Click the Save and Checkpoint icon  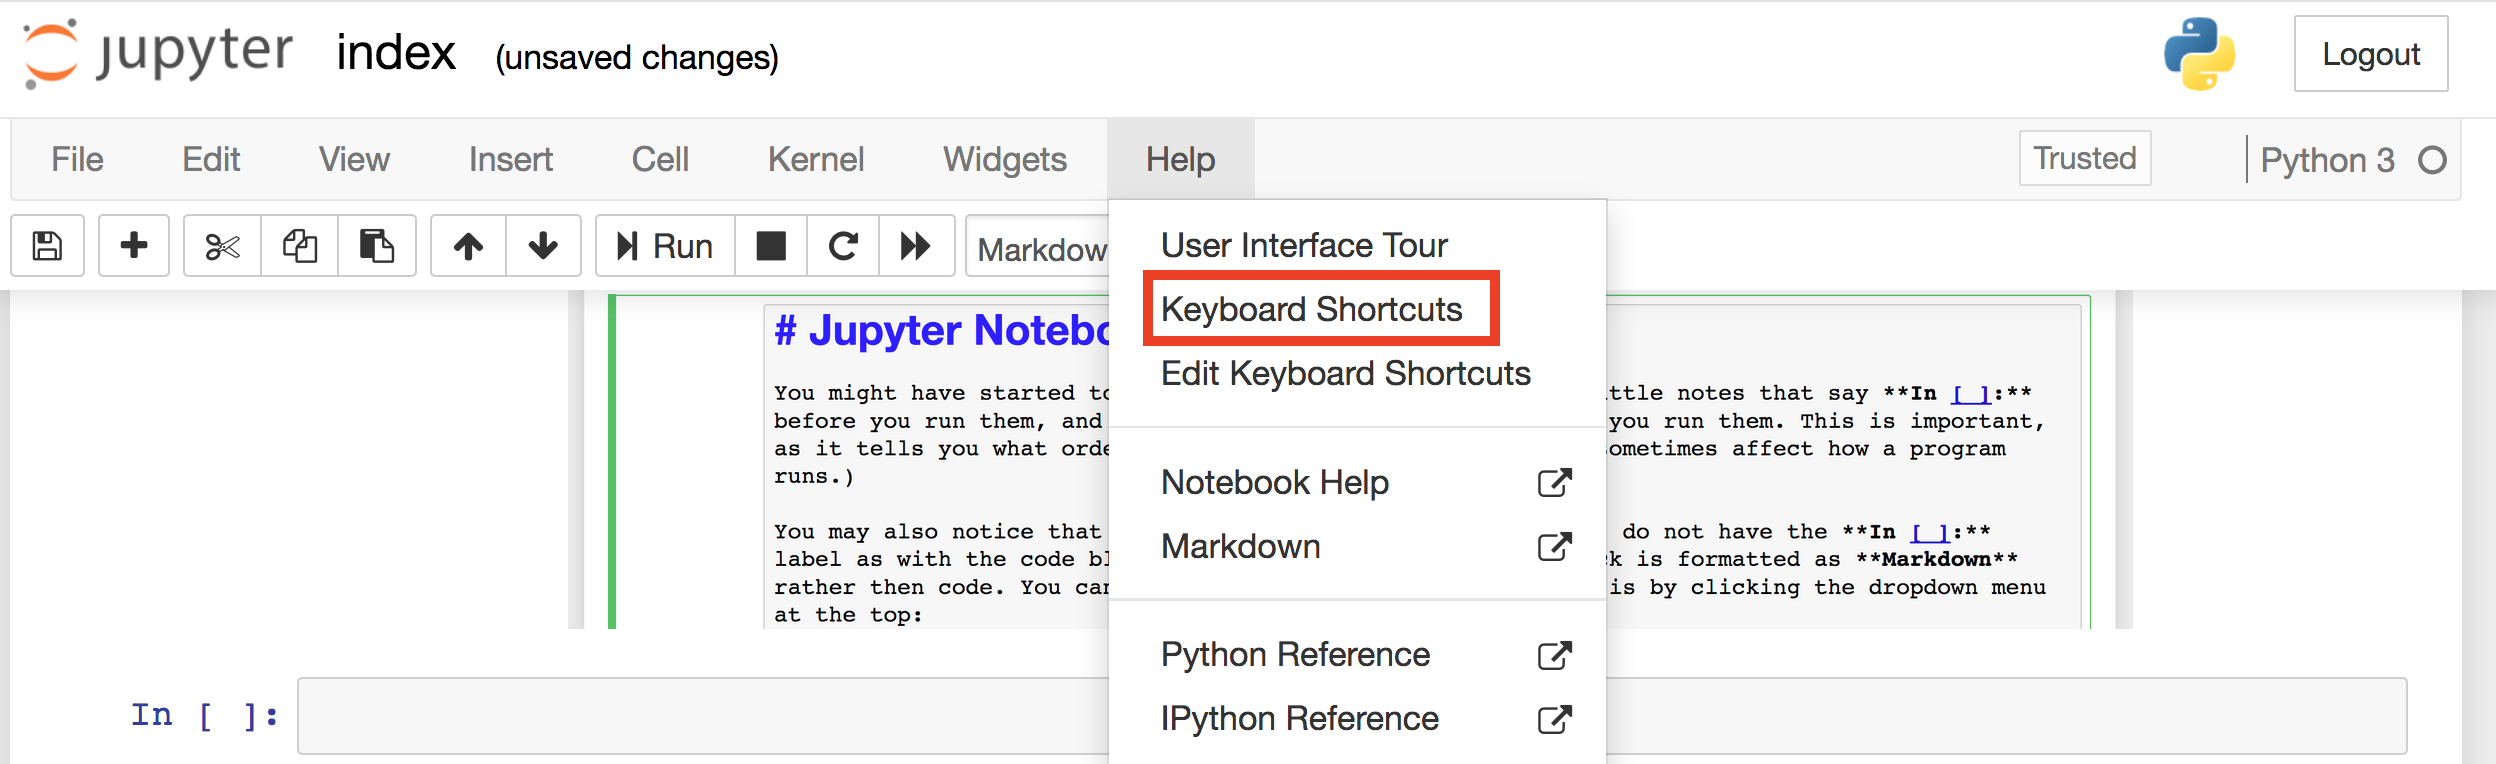pos(47,246)
